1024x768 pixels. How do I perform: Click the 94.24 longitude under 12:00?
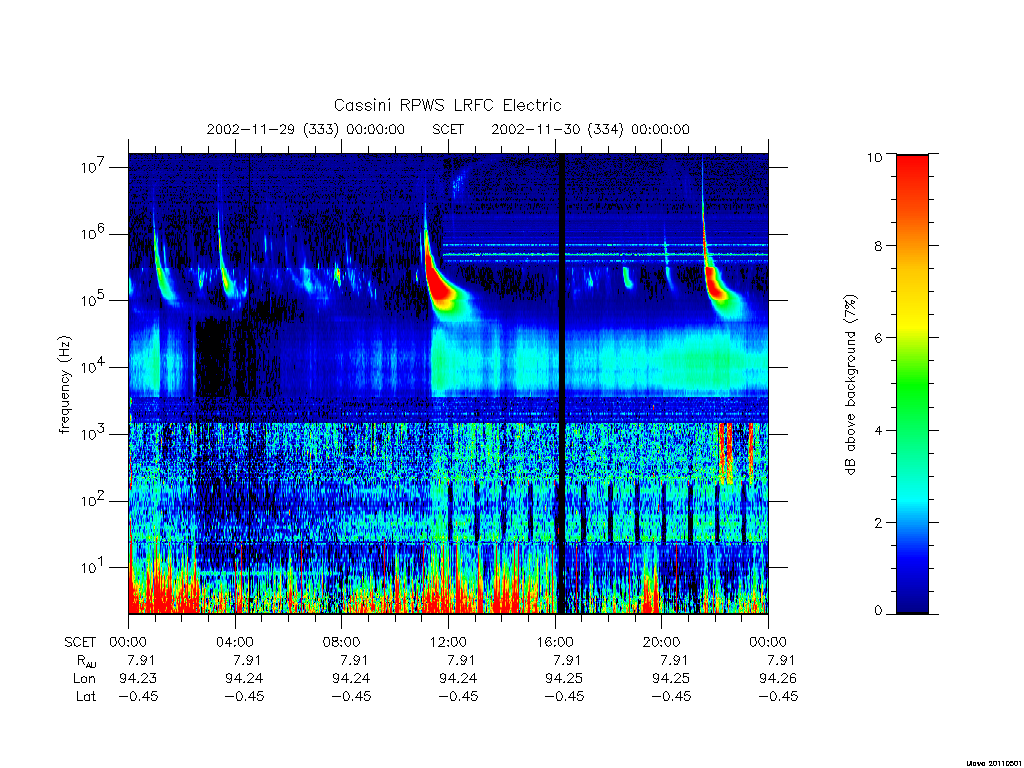point(458,679)
